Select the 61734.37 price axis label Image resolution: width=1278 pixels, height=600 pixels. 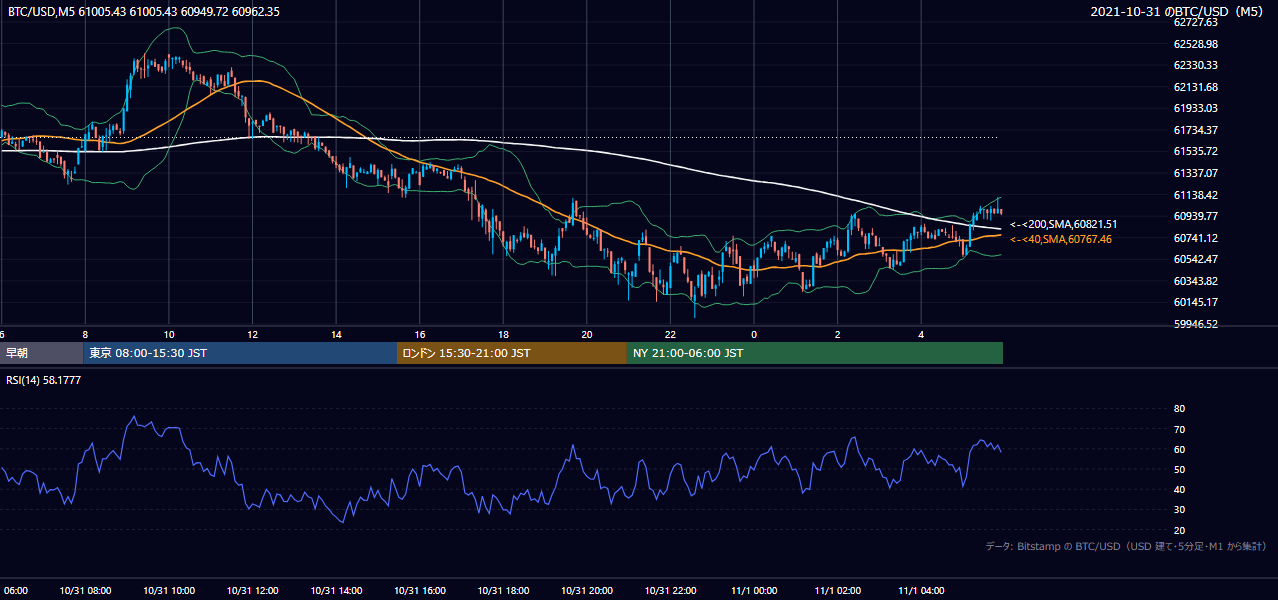pos(1195,130)
